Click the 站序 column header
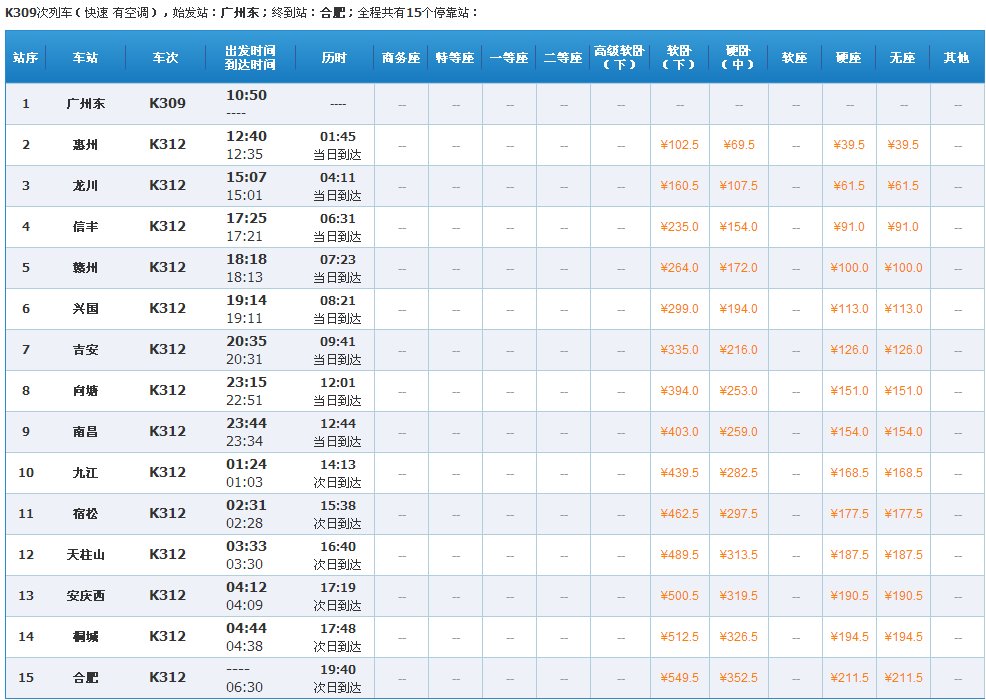The height and width of the screenshot is (700, 986). [x=25, y=58]
